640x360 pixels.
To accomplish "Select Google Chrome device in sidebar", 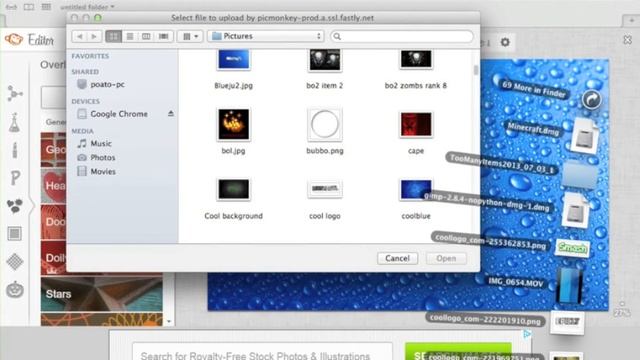I will 113,114.
